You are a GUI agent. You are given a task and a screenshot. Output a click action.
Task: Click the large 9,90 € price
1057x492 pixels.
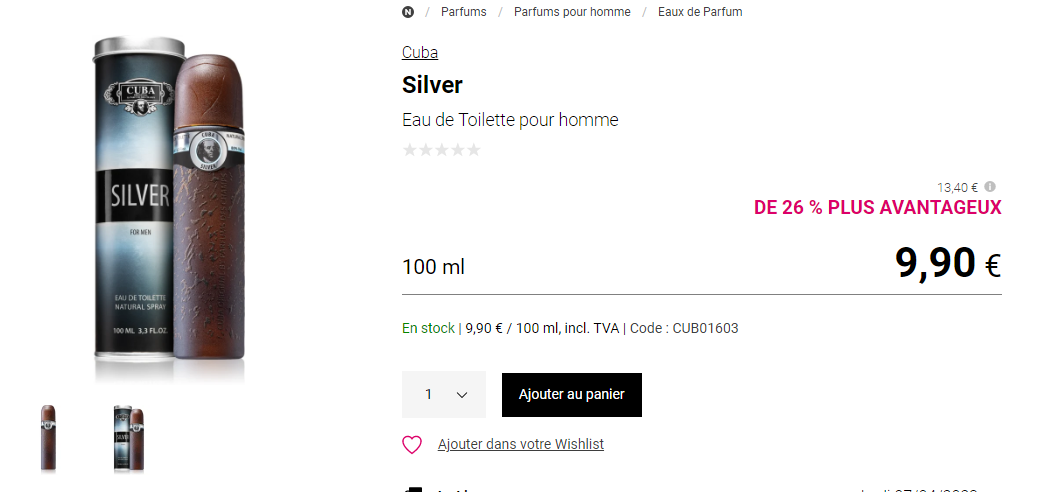point(946,263)
